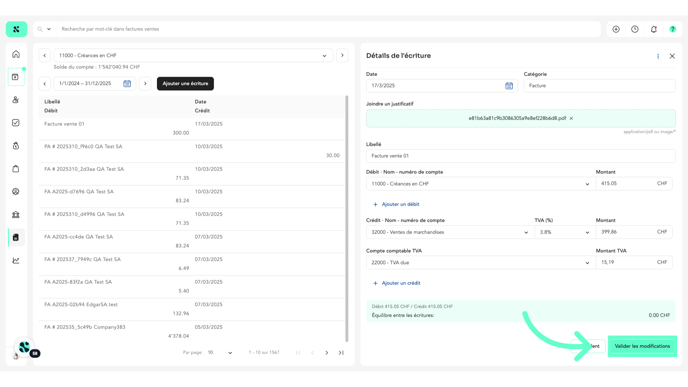The height and width of the screenshot is (387, 688).
Task: Select entry FA A2025-cc4de QA Test SA
Action: point(192,241)
